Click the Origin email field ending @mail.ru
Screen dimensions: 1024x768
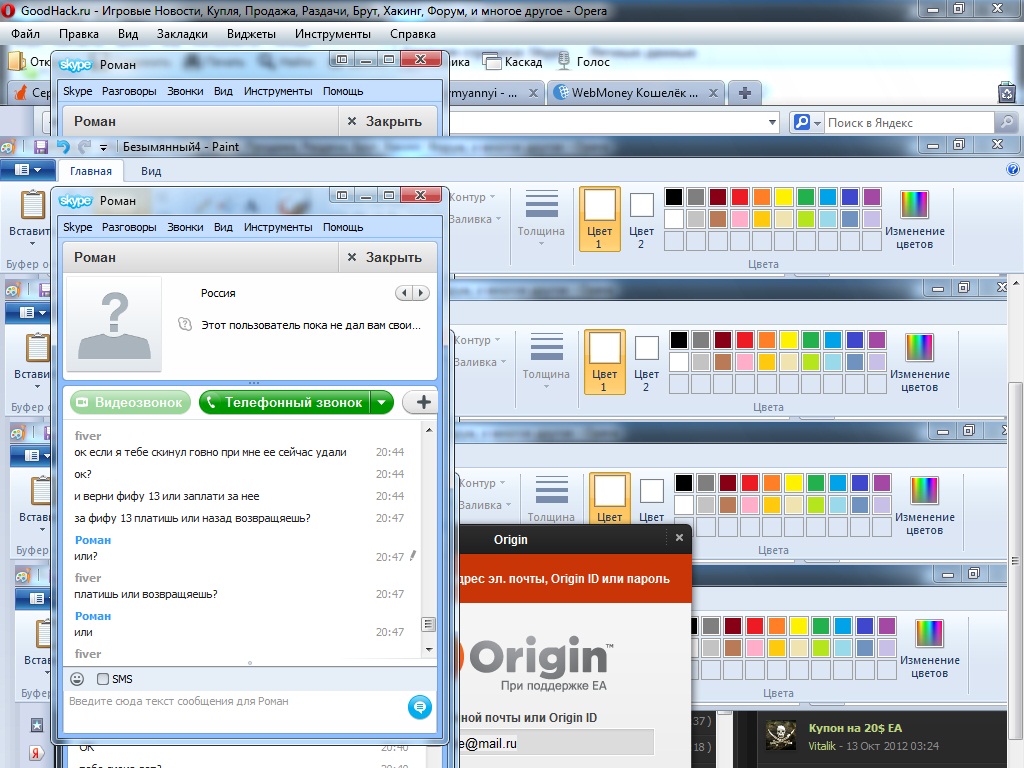click(556, 743)
